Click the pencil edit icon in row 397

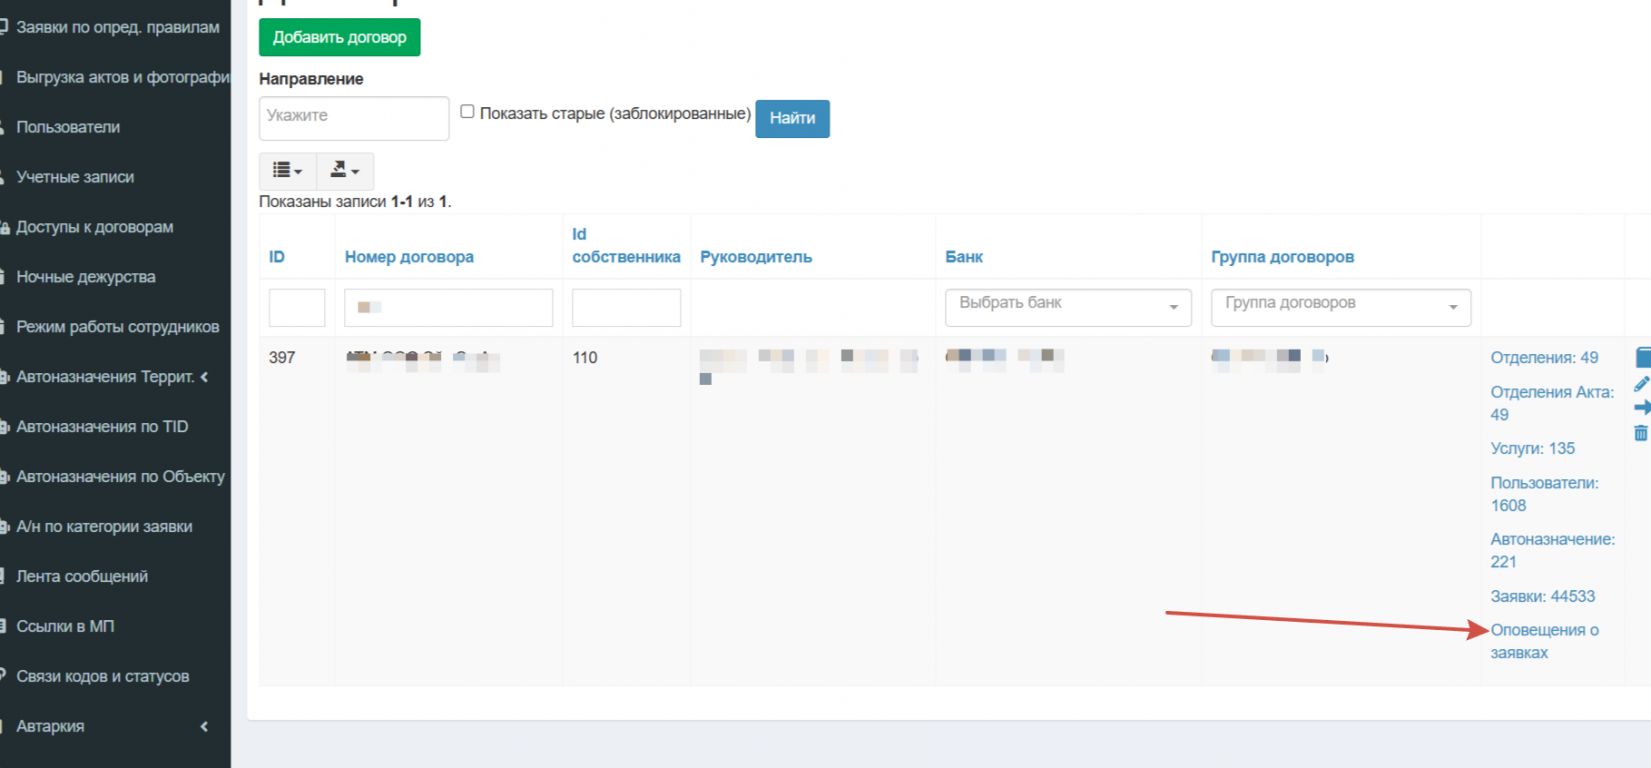point(1641,384)
